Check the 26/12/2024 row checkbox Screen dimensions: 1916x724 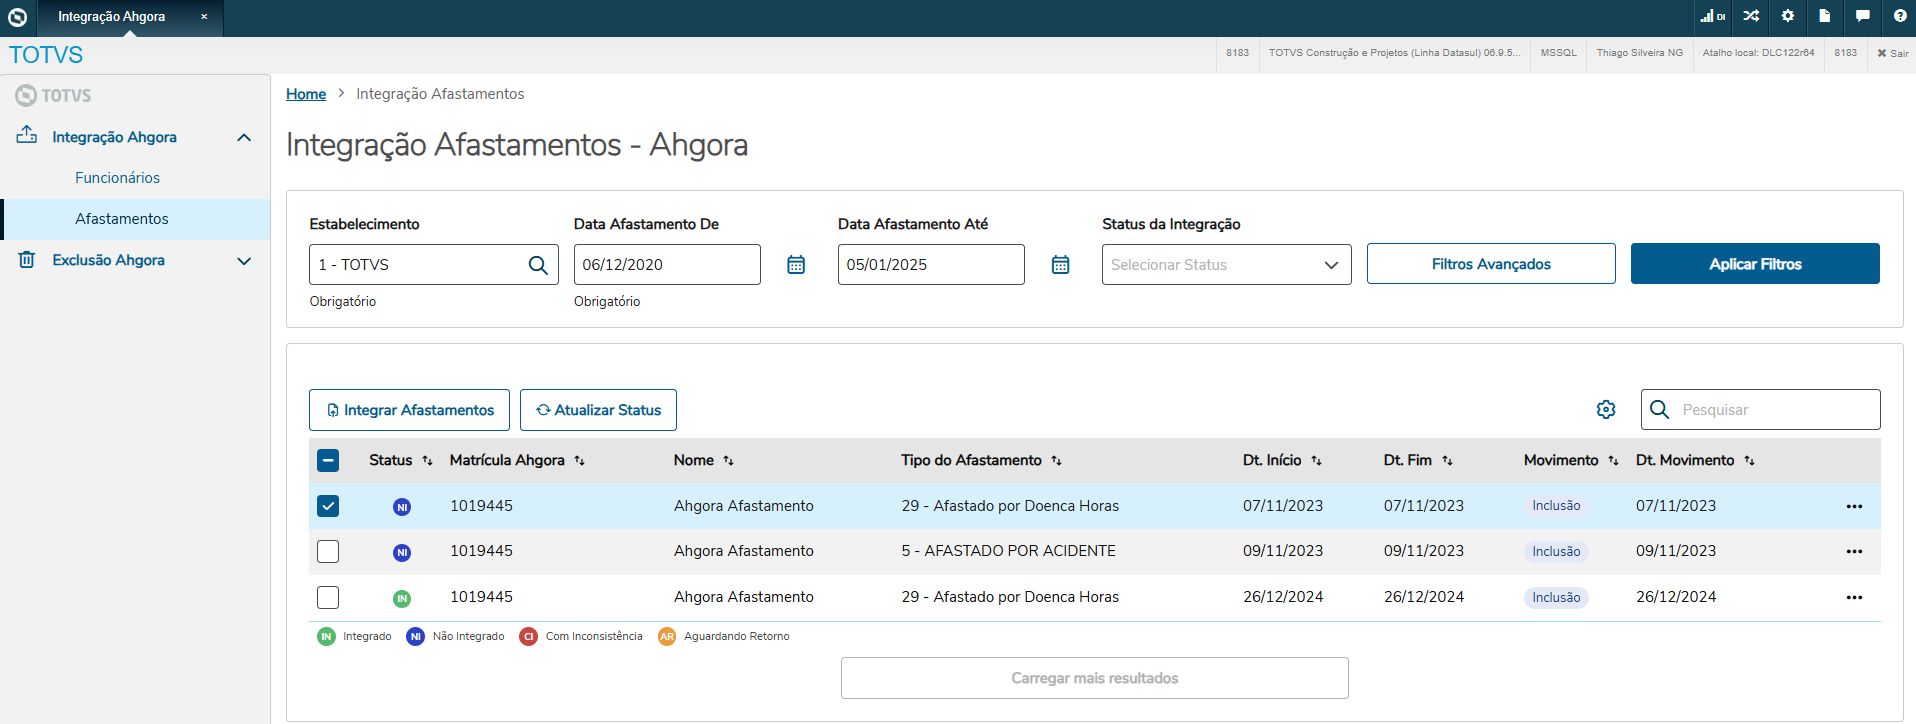328,598
